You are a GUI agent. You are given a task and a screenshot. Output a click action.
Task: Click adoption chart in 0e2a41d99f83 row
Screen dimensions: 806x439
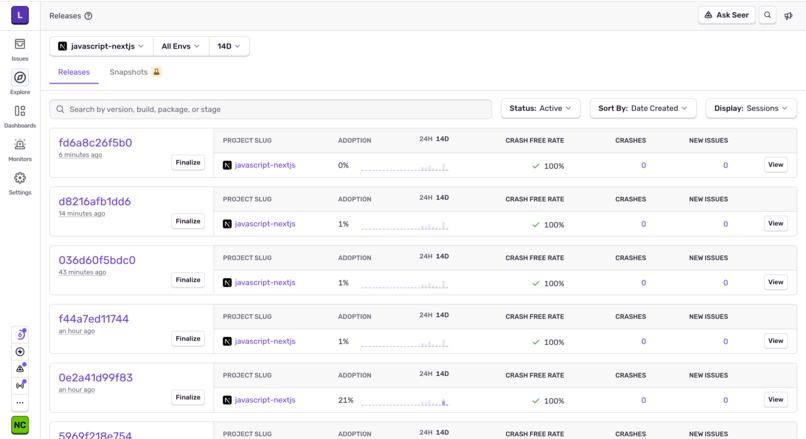coord(405,401)
